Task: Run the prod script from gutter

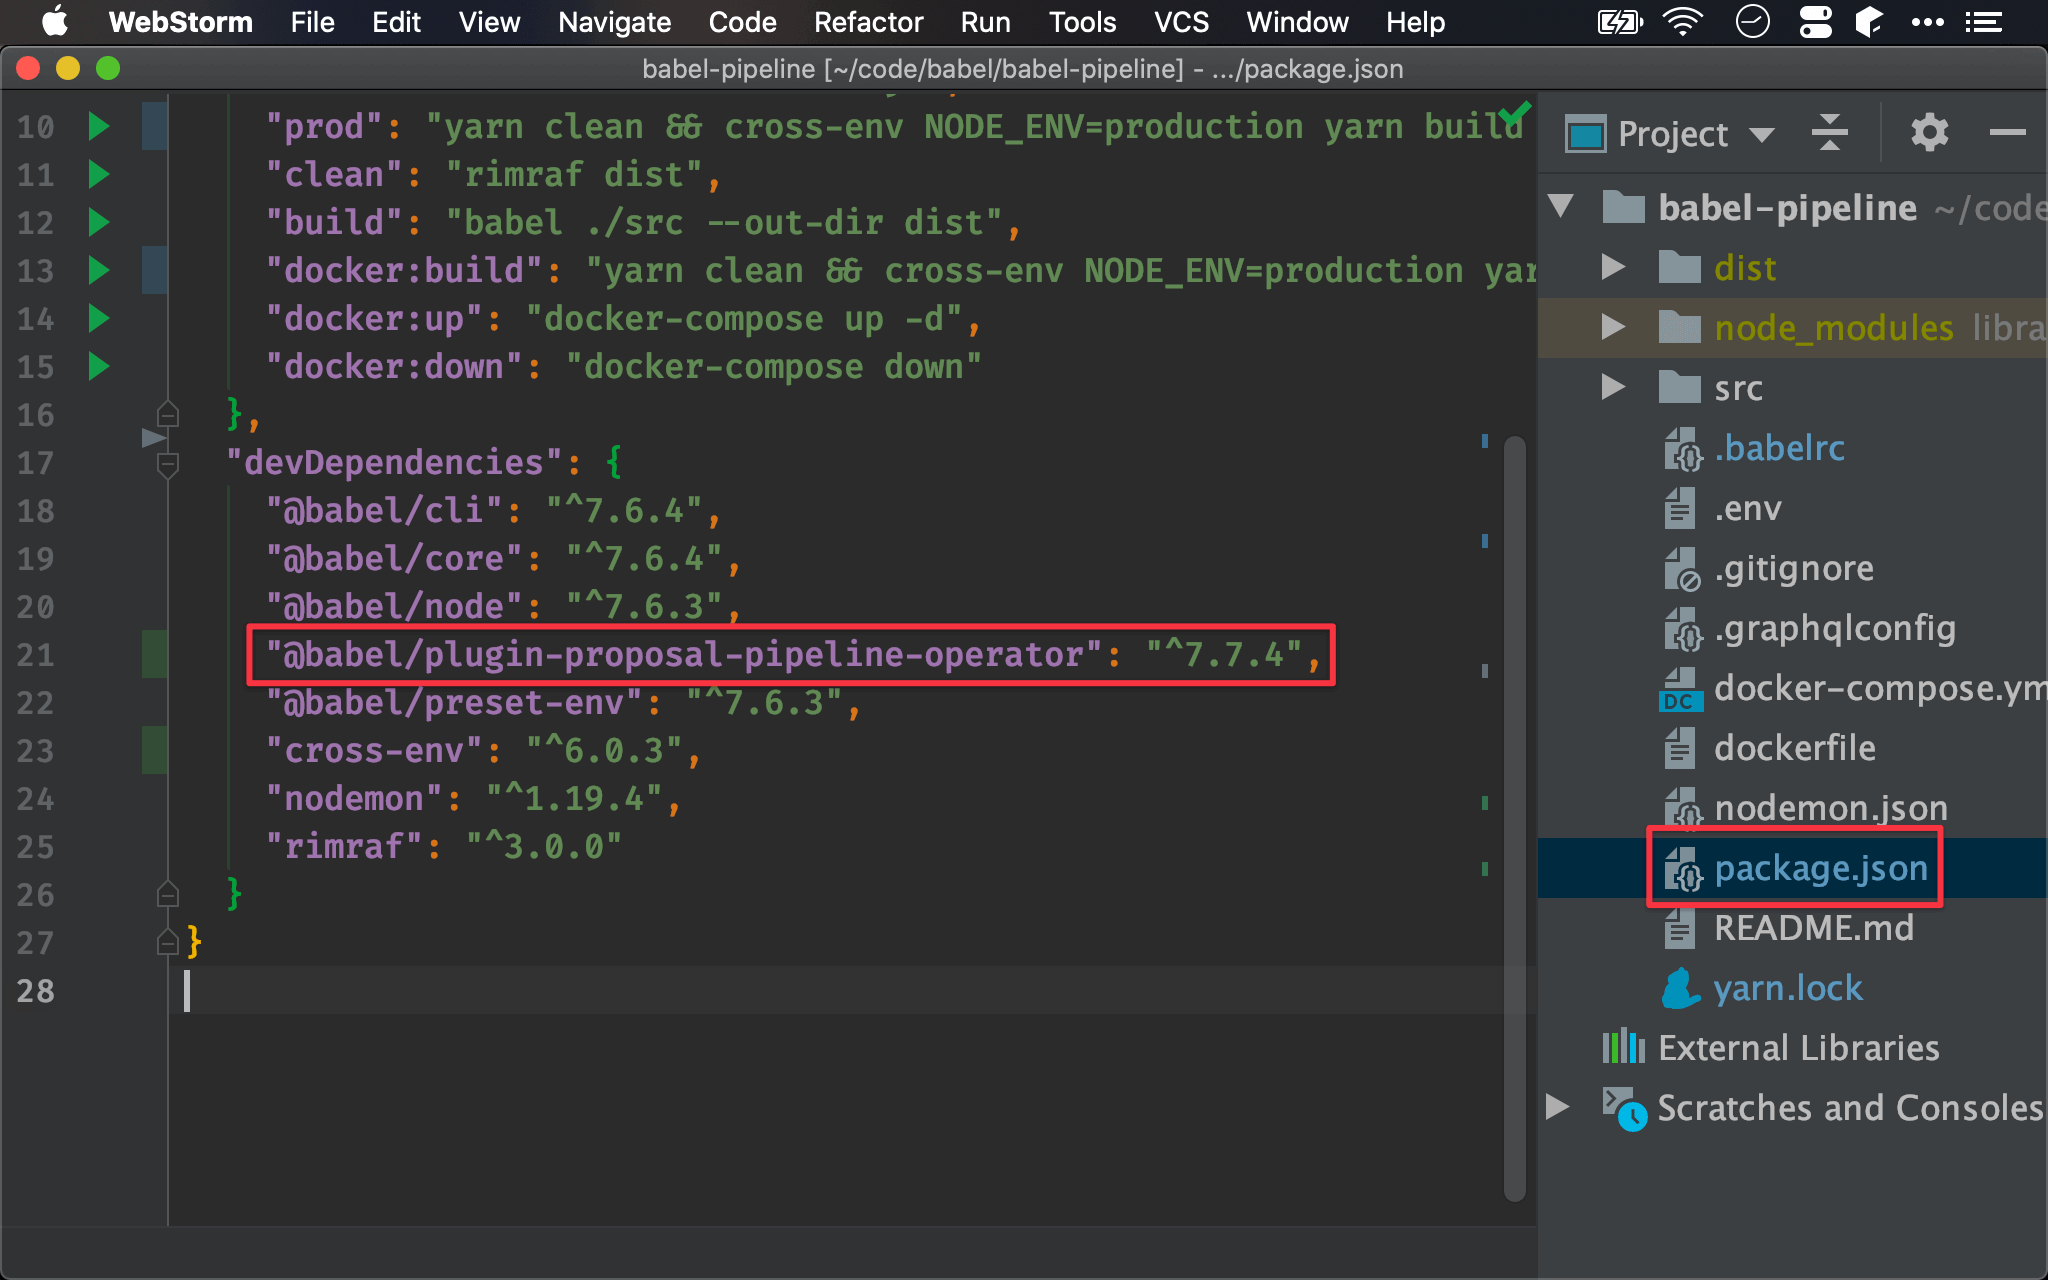Action: (98, 126)
